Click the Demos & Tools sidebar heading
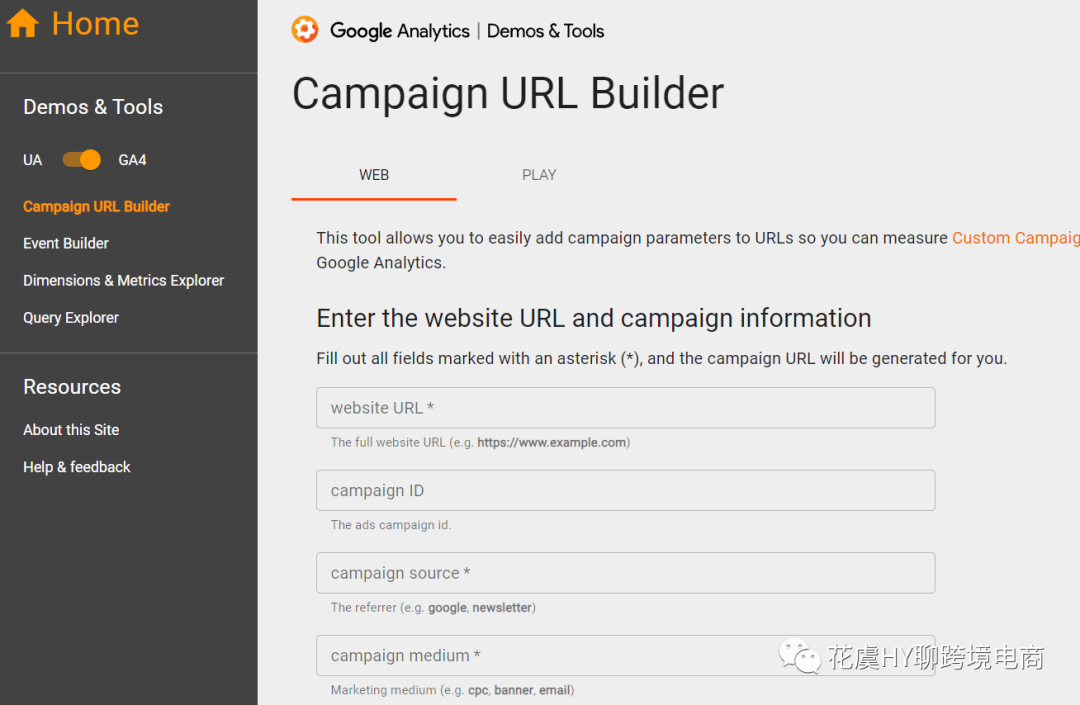This screenshot has height=705, width=1080. [x=93, y=107]
